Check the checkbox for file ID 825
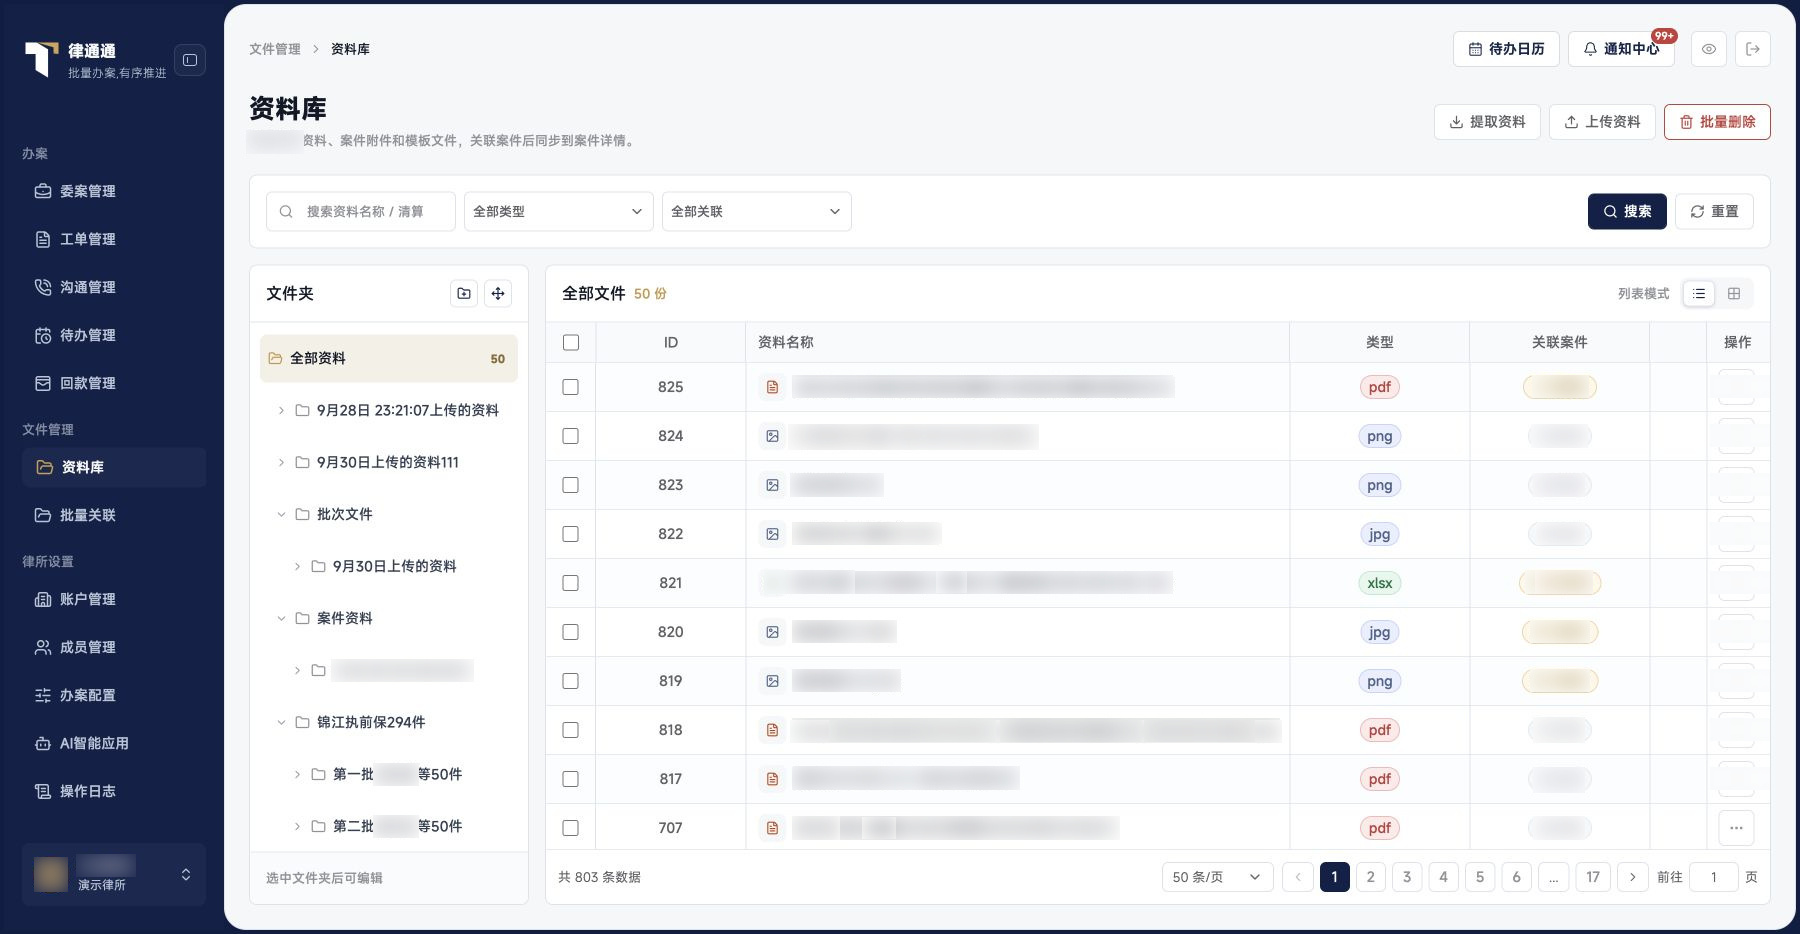The image size is (1800, 934). tap(571, 387)
